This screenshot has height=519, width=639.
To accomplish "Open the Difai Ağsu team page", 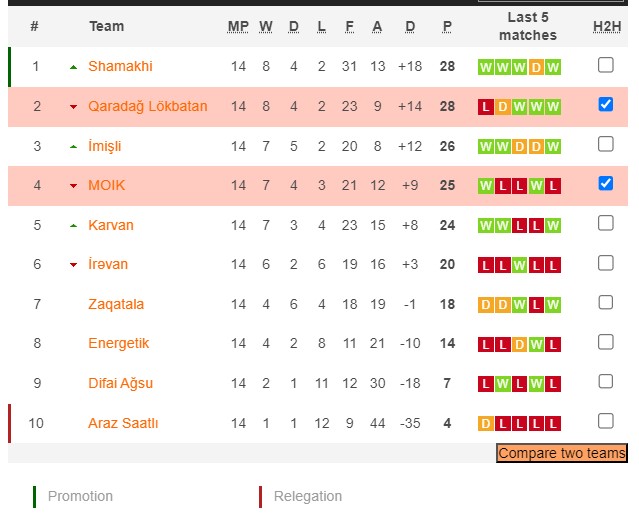I will click(x=120, y=383).
